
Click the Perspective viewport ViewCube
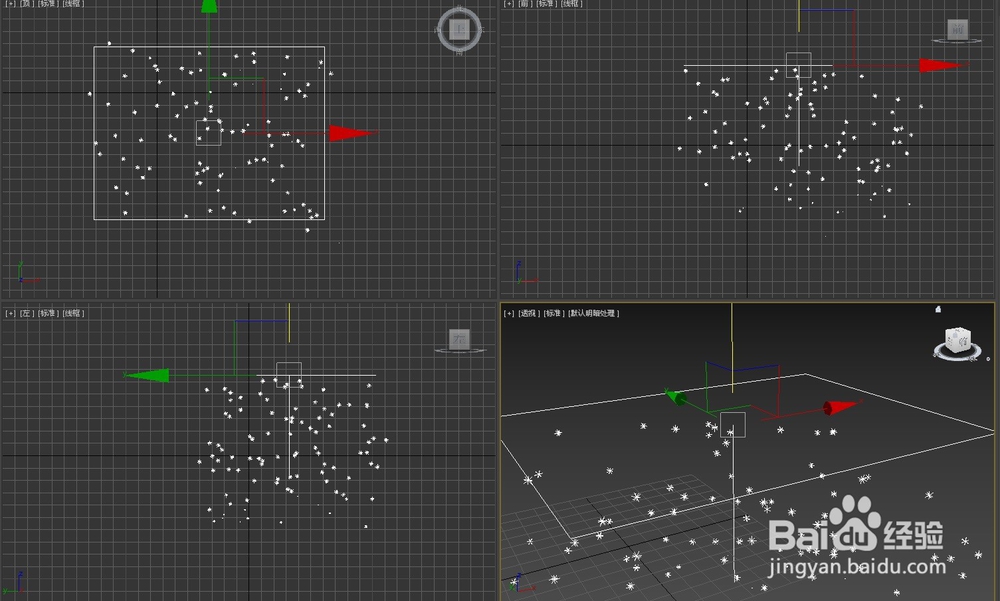coord(958,341)
